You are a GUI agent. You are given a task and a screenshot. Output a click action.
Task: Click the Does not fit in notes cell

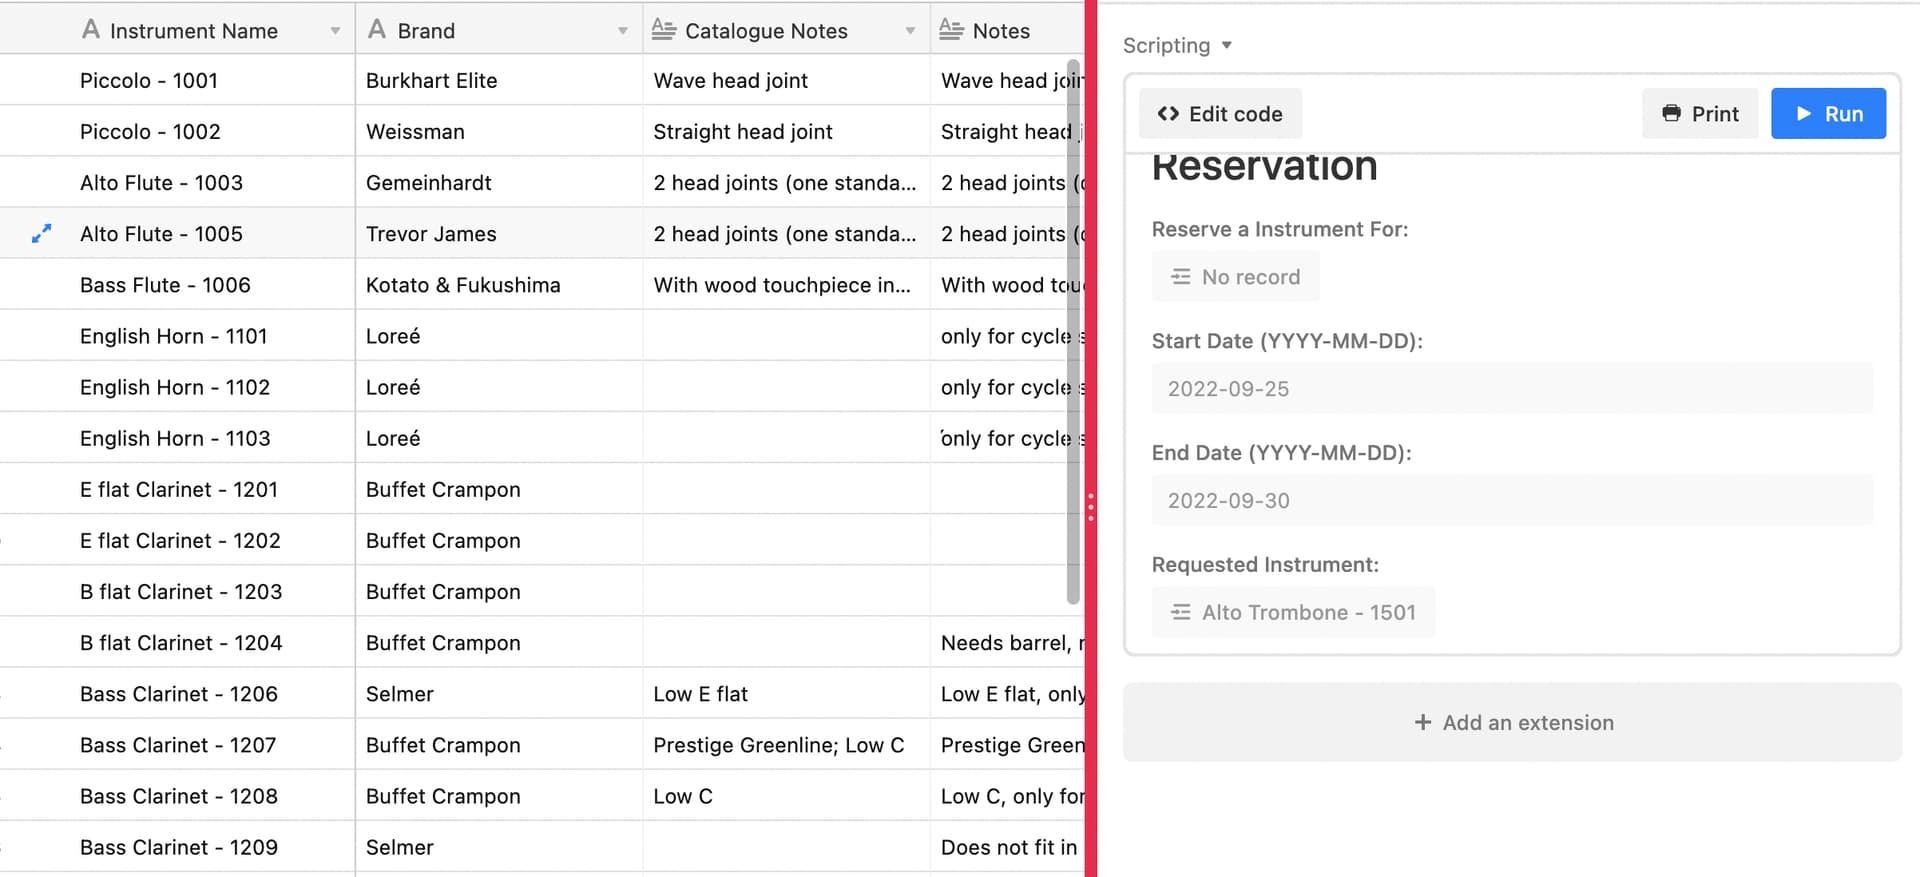(x=1008, y=847)
